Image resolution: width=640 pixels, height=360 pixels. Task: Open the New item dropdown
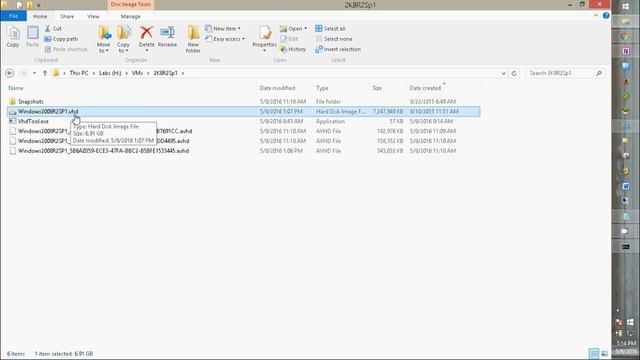coord(223,29)
